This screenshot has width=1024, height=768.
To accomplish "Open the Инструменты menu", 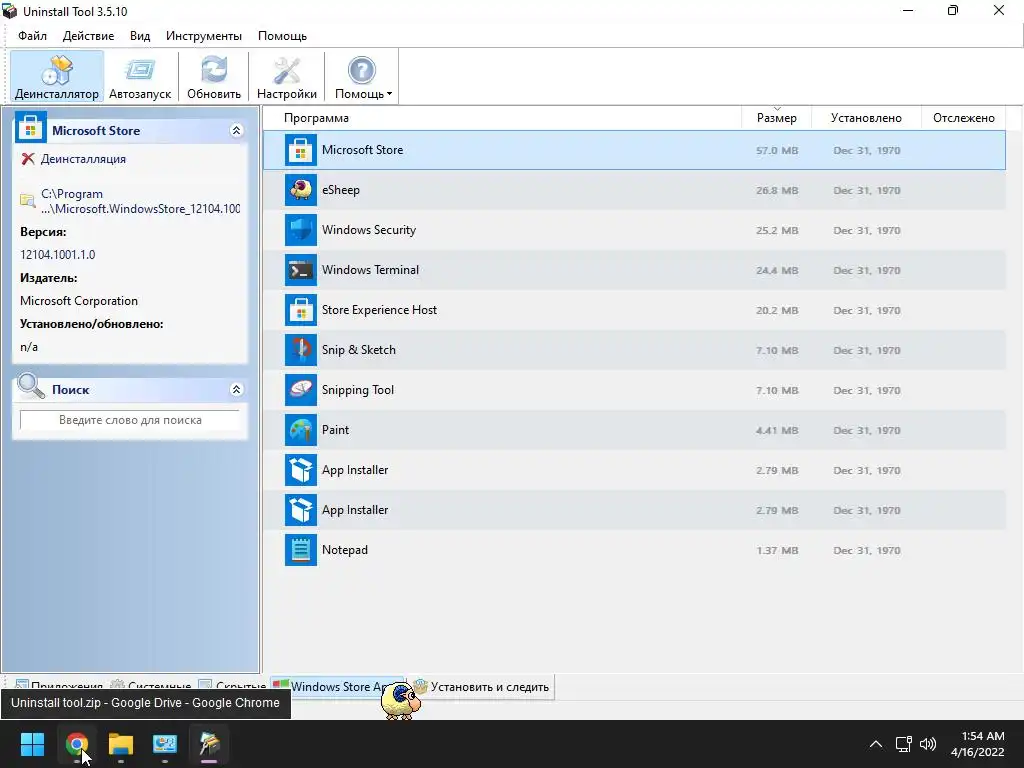I will (204, 36).
